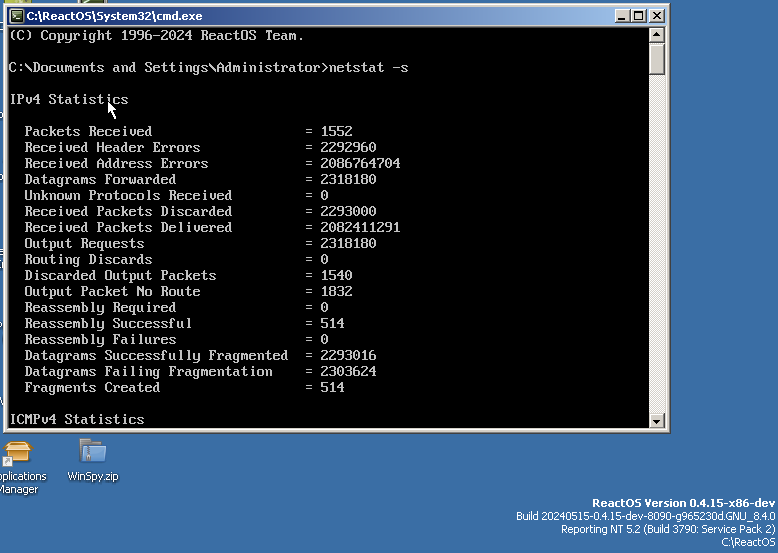Click 'Reassembly Failures' label
The image size is (778, 553).
tap(100, 339)
